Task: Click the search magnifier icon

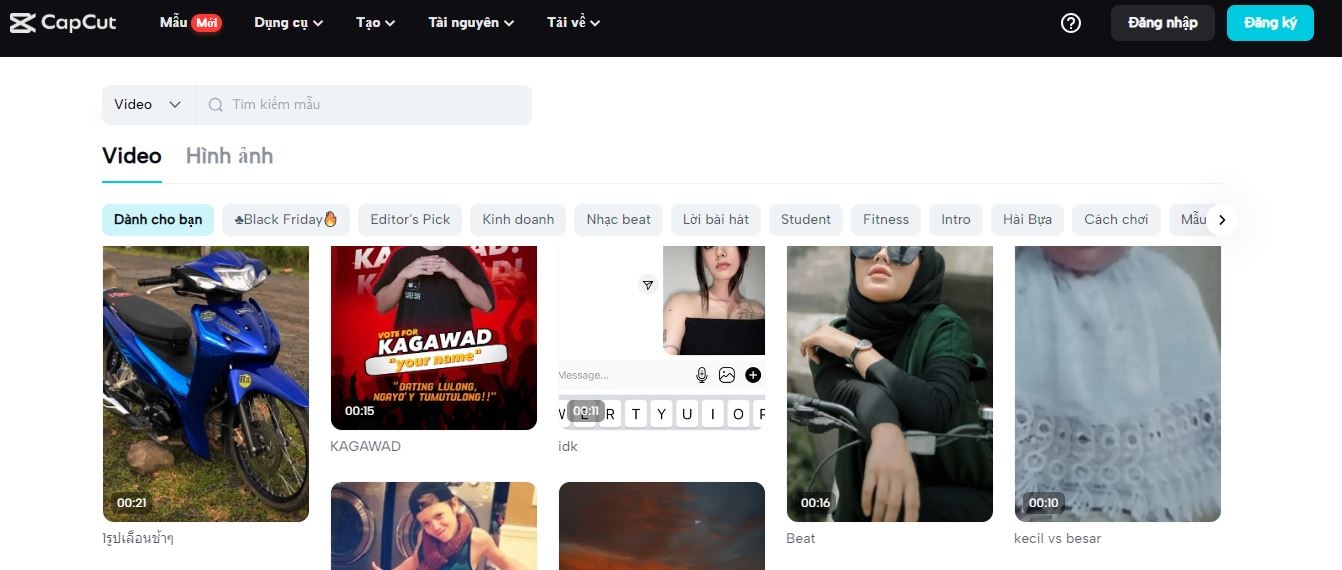Action: [x=215, y=105]
